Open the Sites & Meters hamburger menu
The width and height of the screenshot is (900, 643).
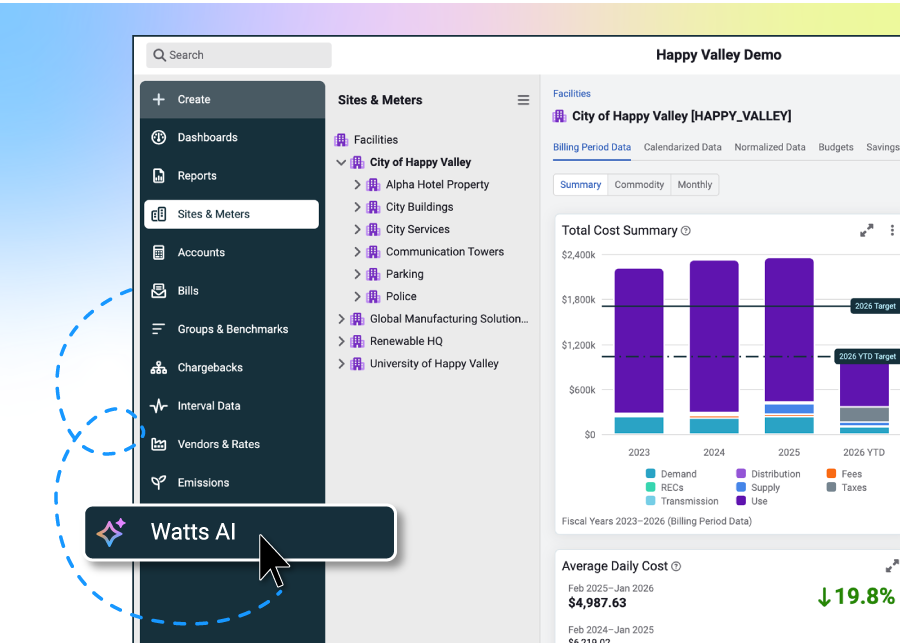(523, 100)
